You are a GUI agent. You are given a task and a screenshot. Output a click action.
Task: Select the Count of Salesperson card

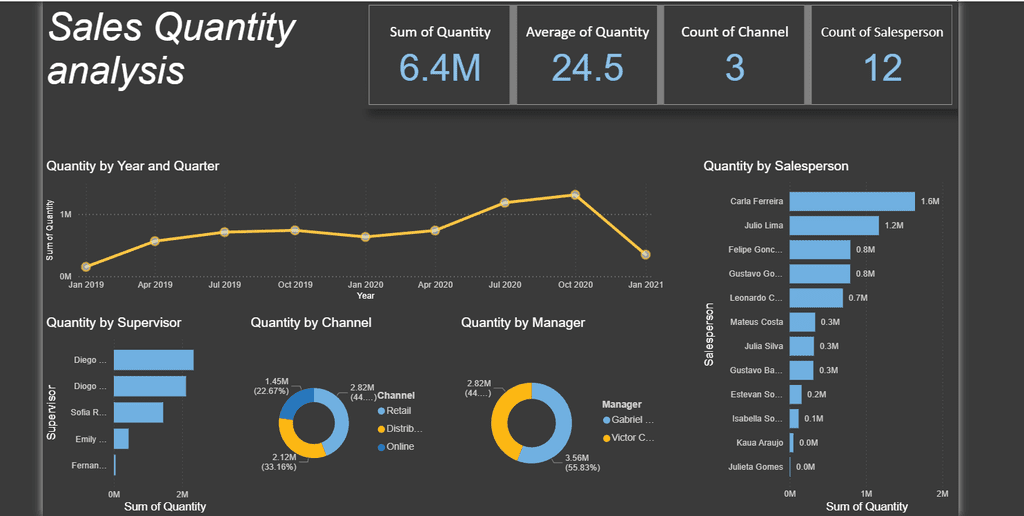click(882, 56)
